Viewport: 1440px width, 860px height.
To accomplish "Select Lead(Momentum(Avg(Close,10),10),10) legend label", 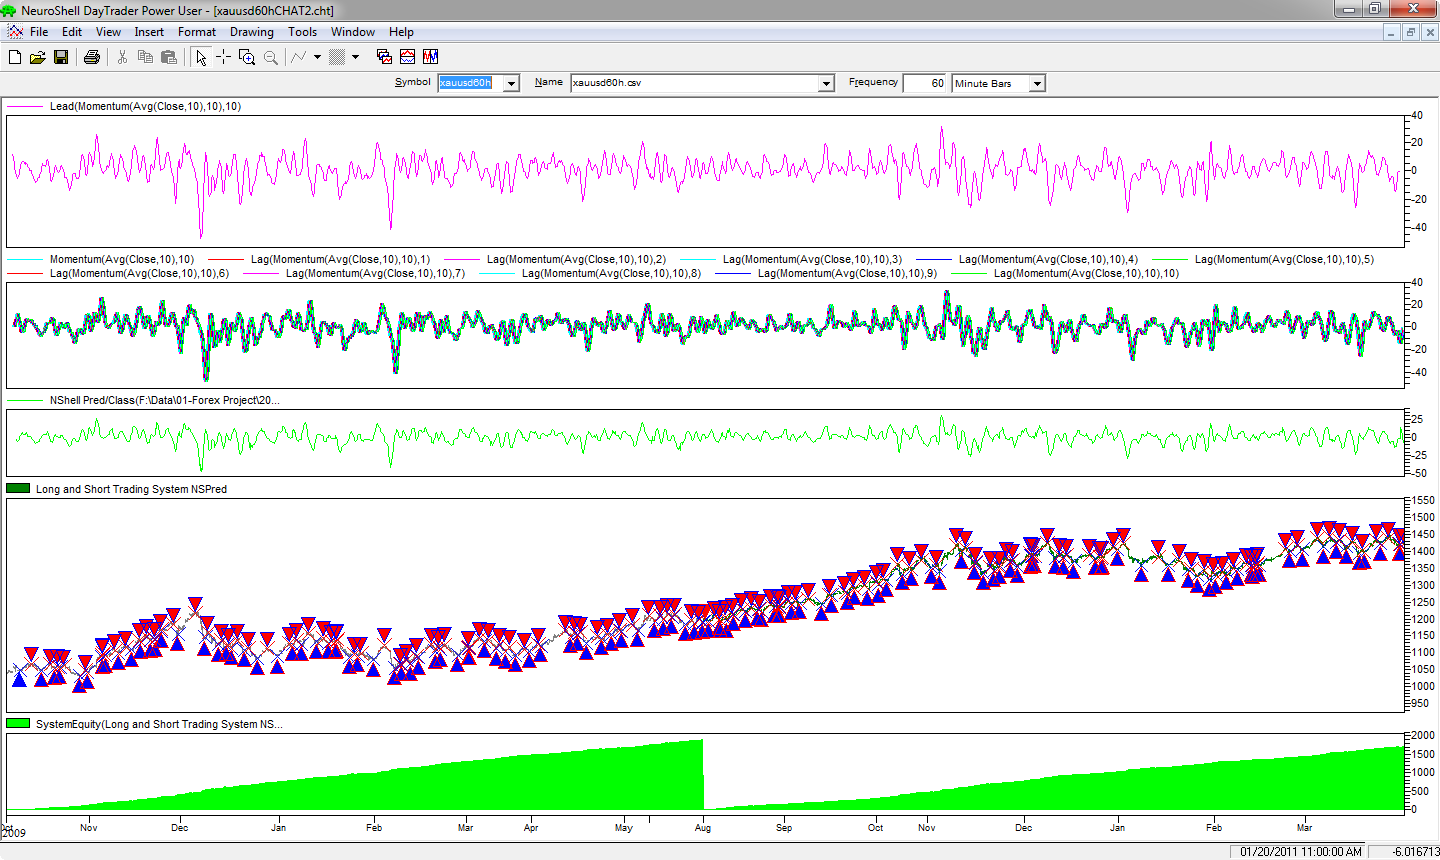I will (145, 106).
